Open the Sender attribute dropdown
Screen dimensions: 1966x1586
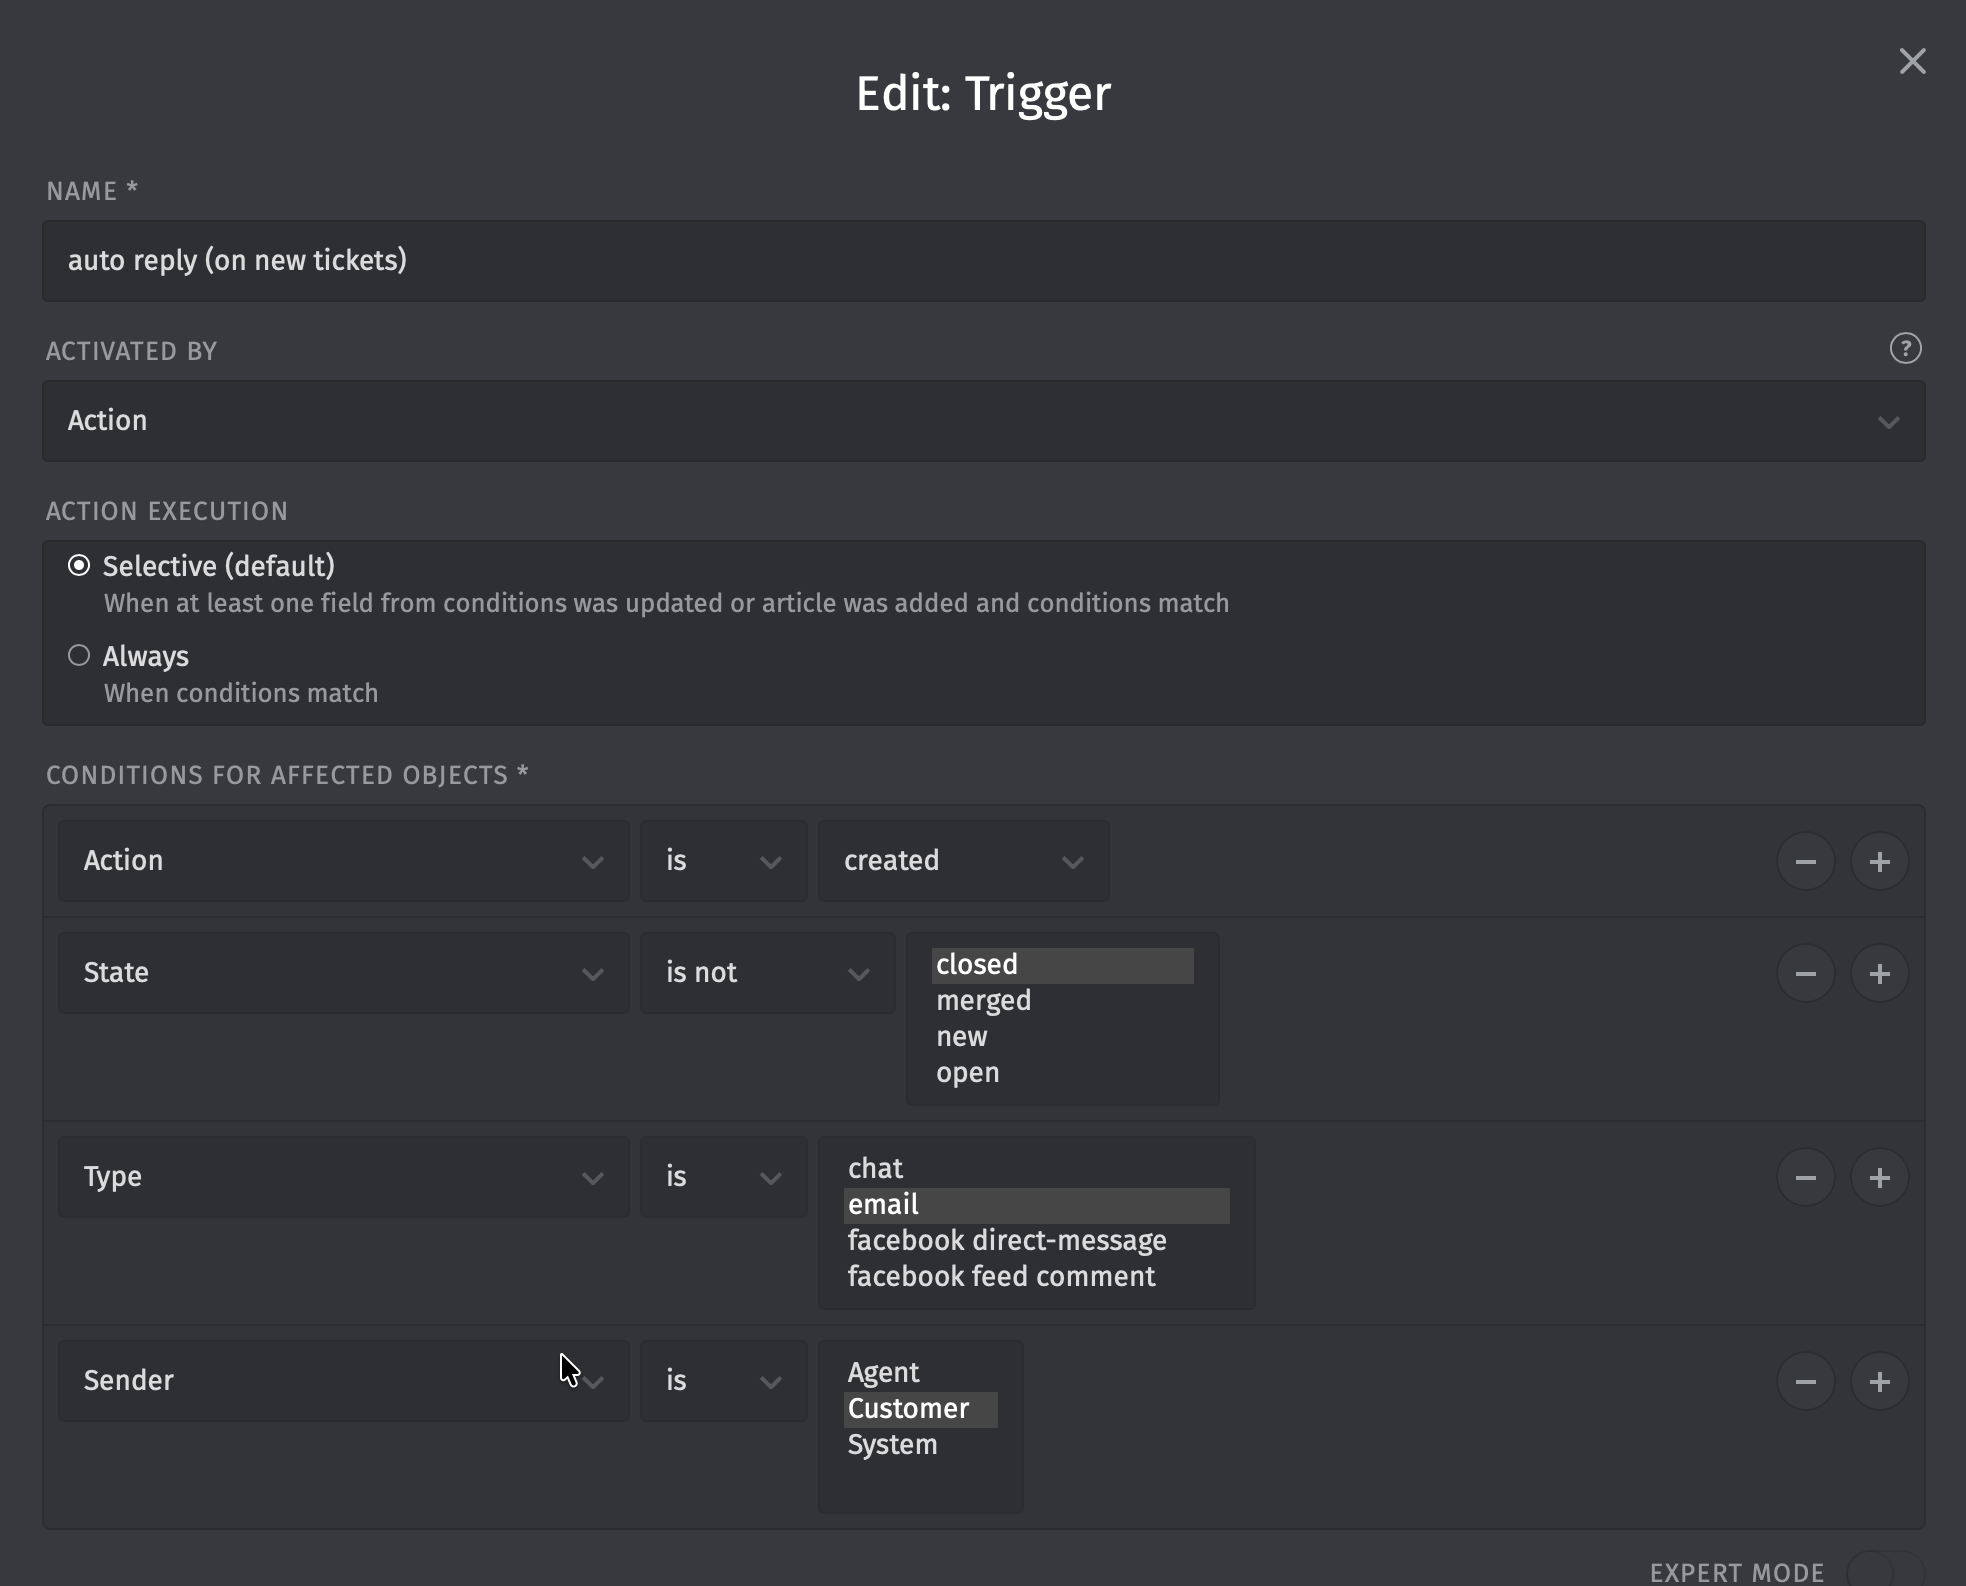[343, 1381]
